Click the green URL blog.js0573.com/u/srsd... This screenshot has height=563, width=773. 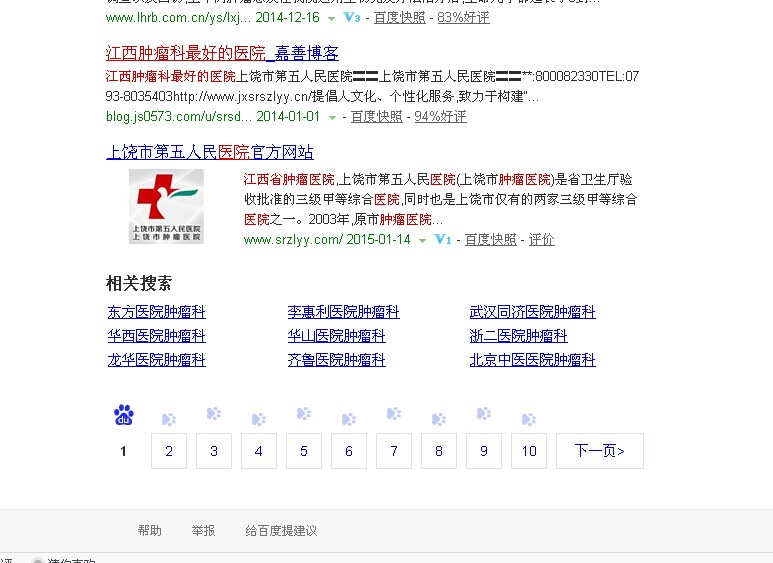tap(179, 116)
